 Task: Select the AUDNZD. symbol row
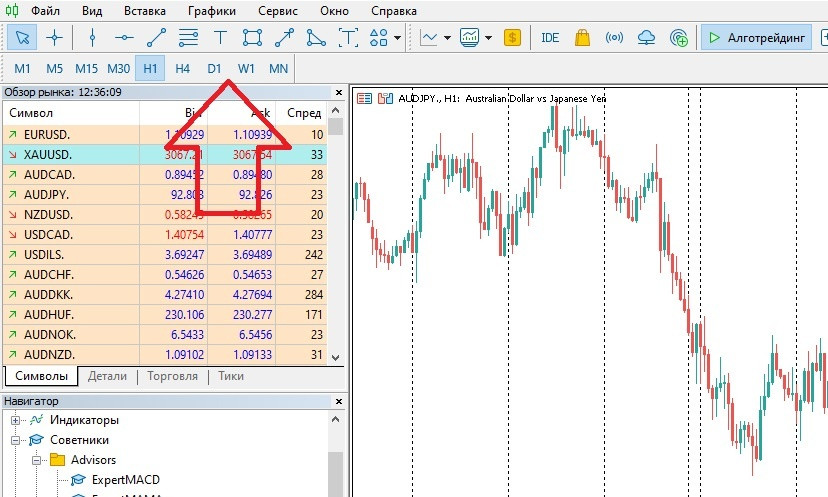point(165,354)
